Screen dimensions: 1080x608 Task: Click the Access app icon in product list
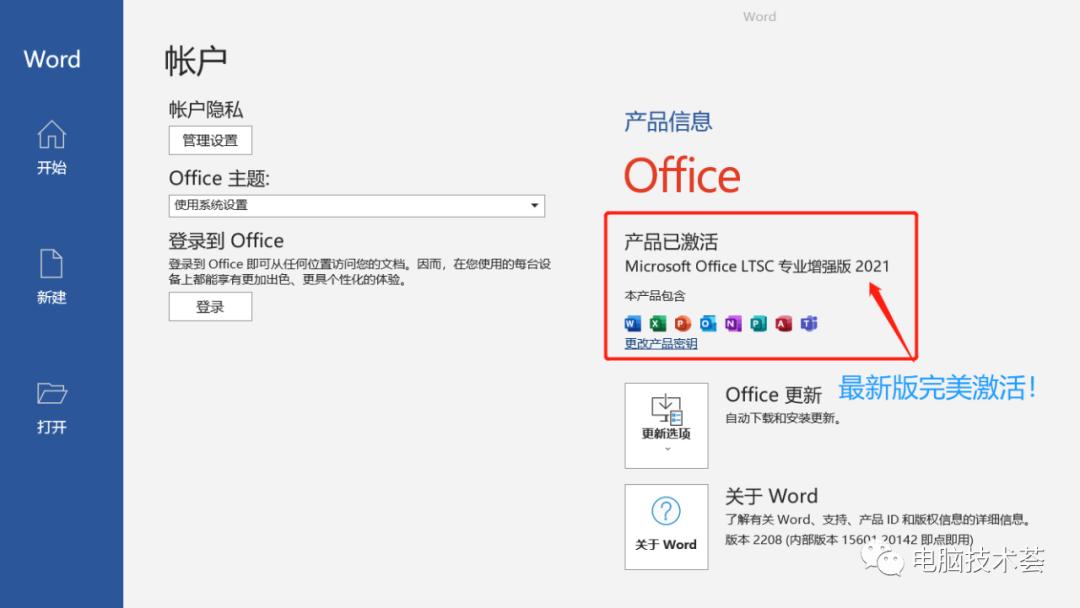click(784, 323)
